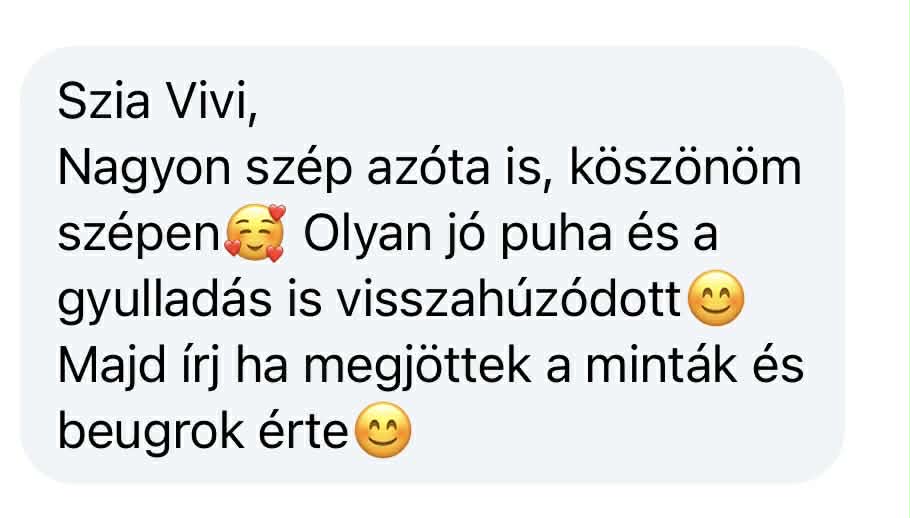The width and height of the screenshot is (910, 518).
Task: Click the long word 'visszahúzódott'
Action: tap(508, 299)
